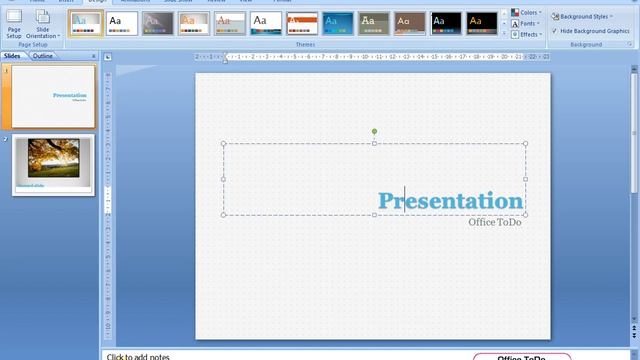This screenshot has width=640, height=360.
Task: Open the theme Colors dropdown
Action: [x=527, y=13]
